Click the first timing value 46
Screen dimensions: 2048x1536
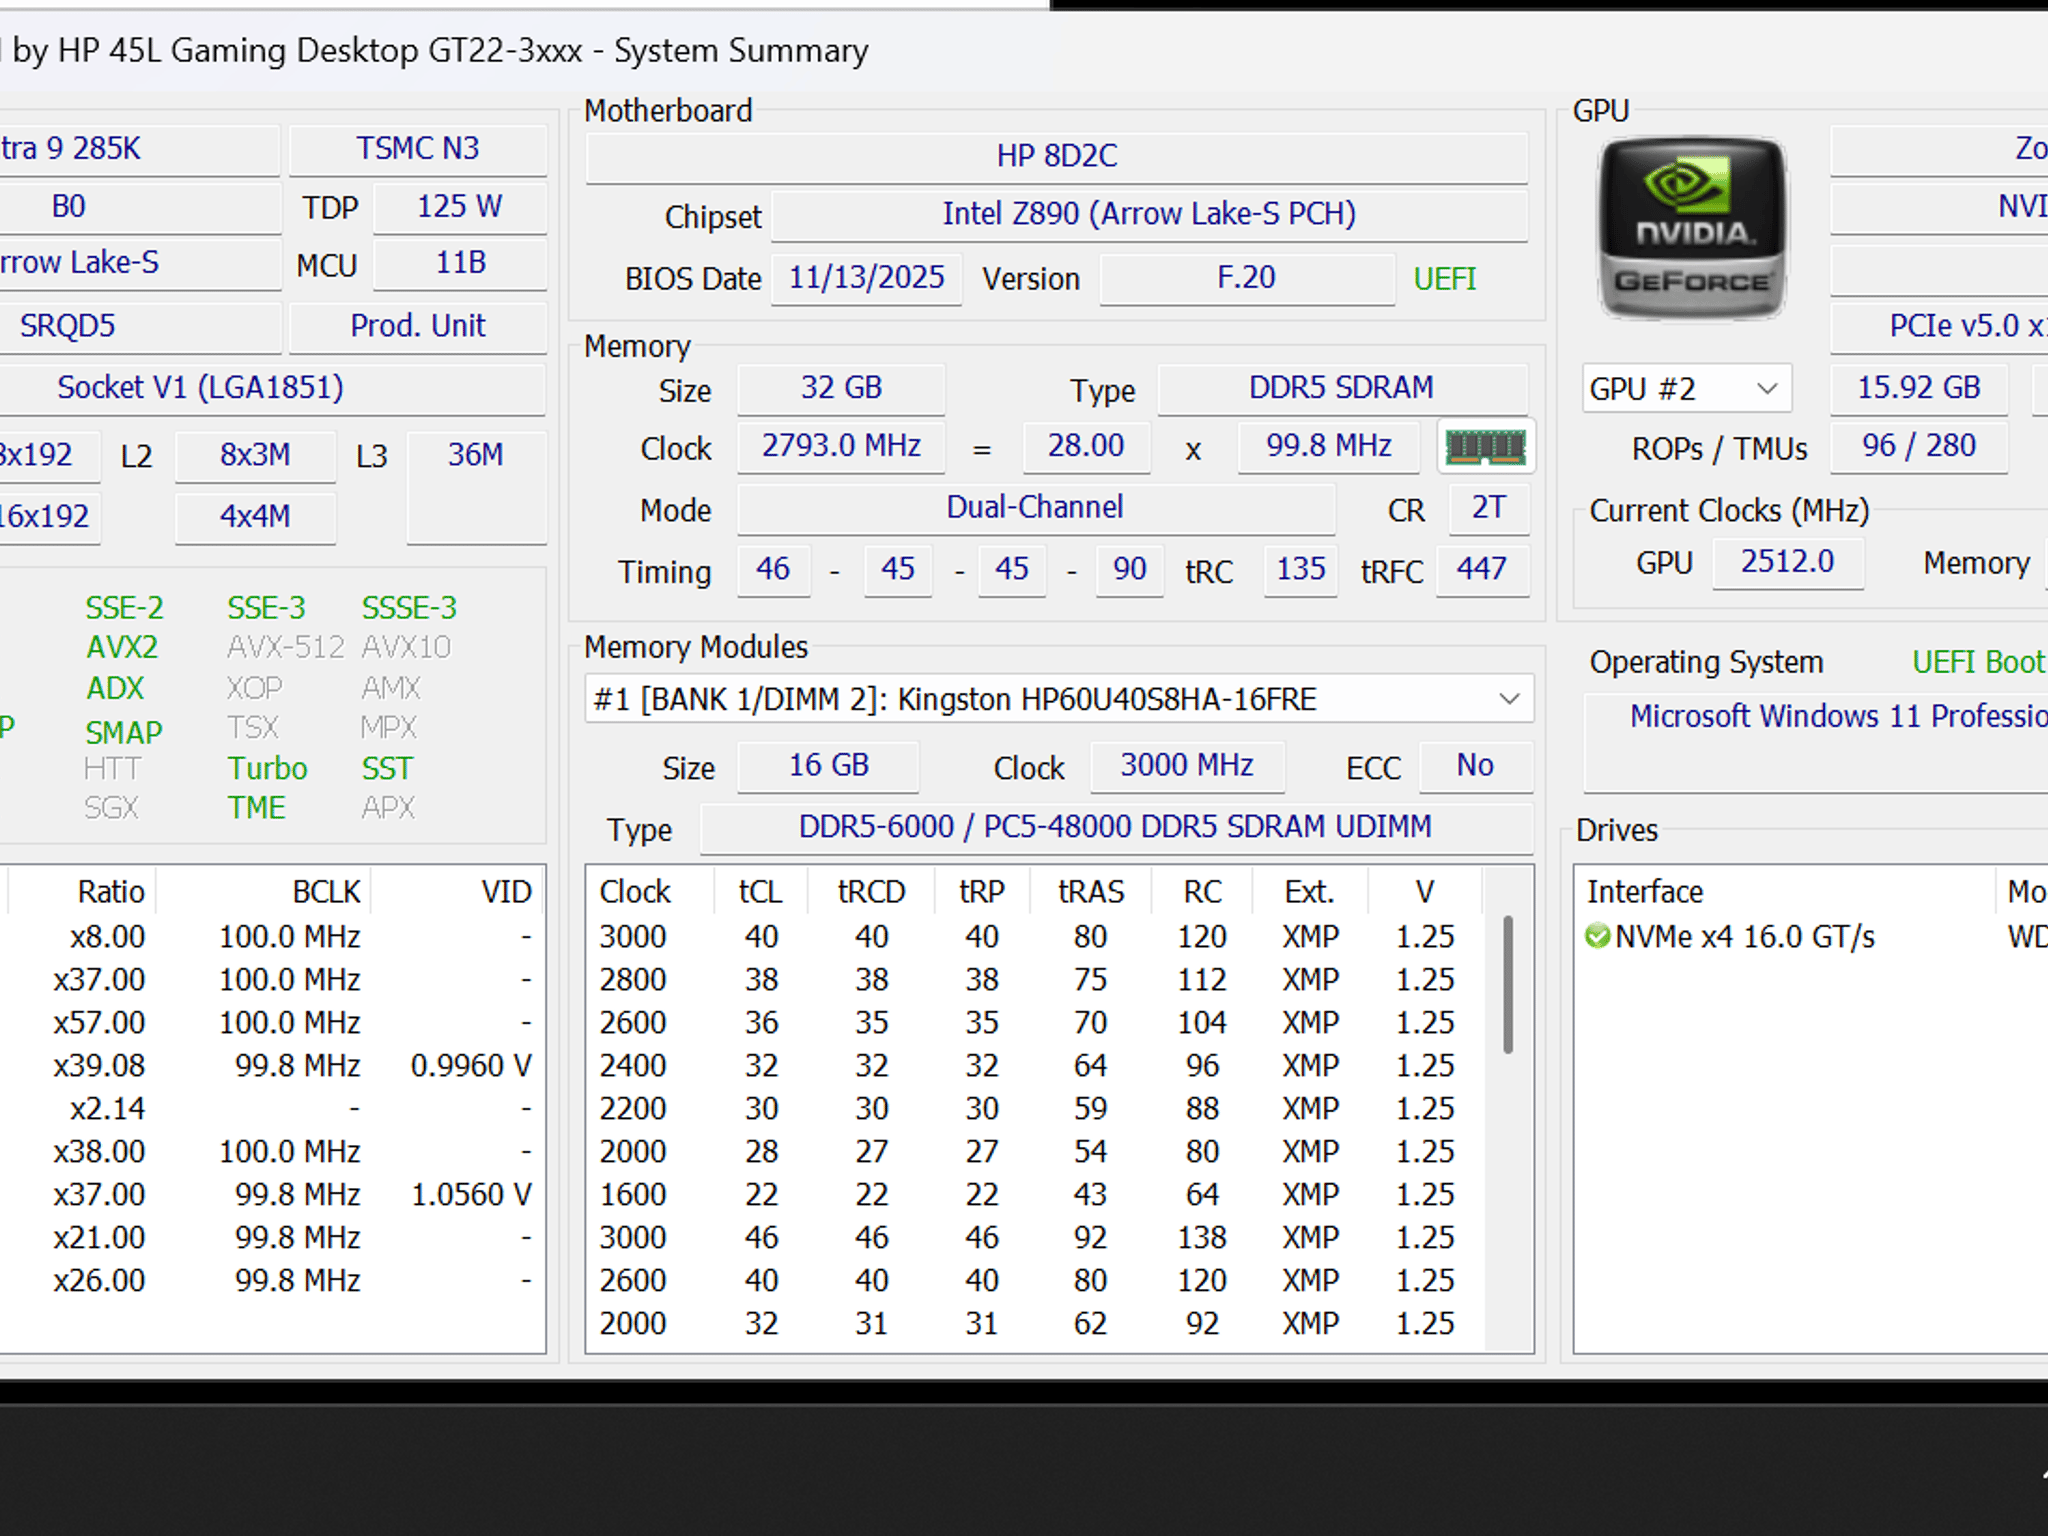(773, 571)
